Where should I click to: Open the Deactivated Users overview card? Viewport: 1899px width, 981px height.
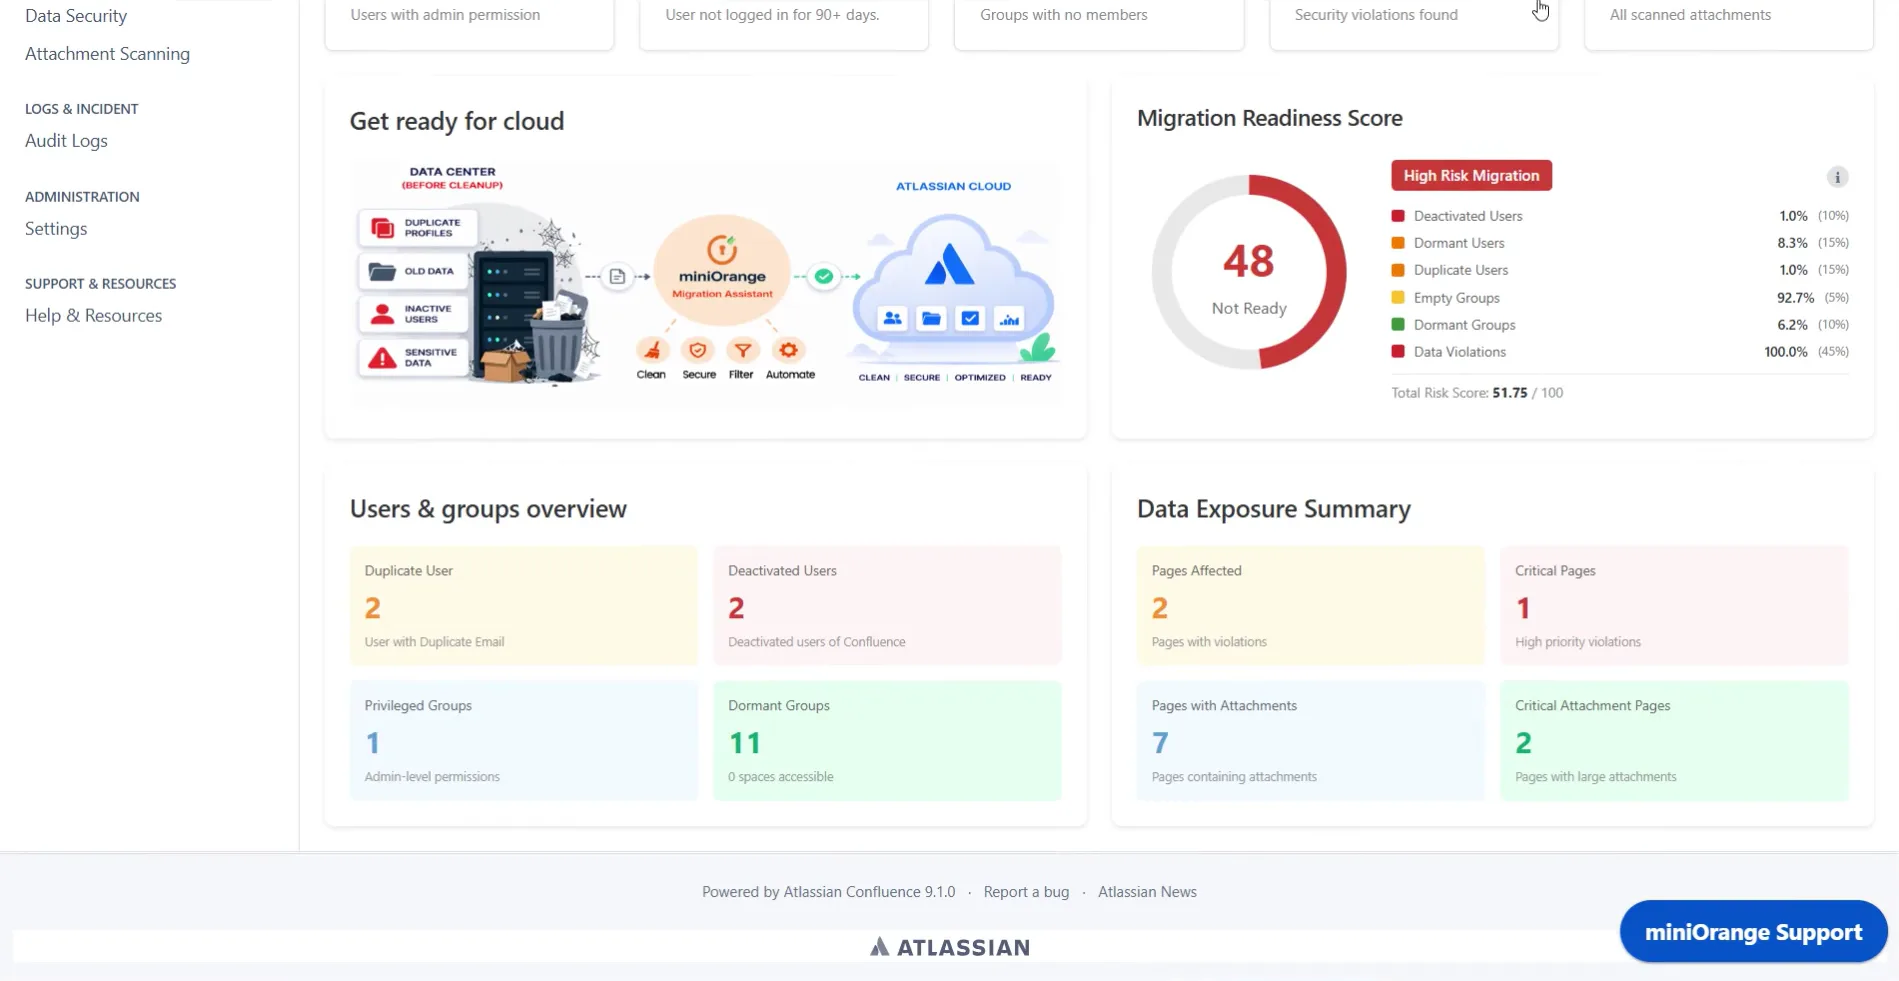[x=887, y=605]
